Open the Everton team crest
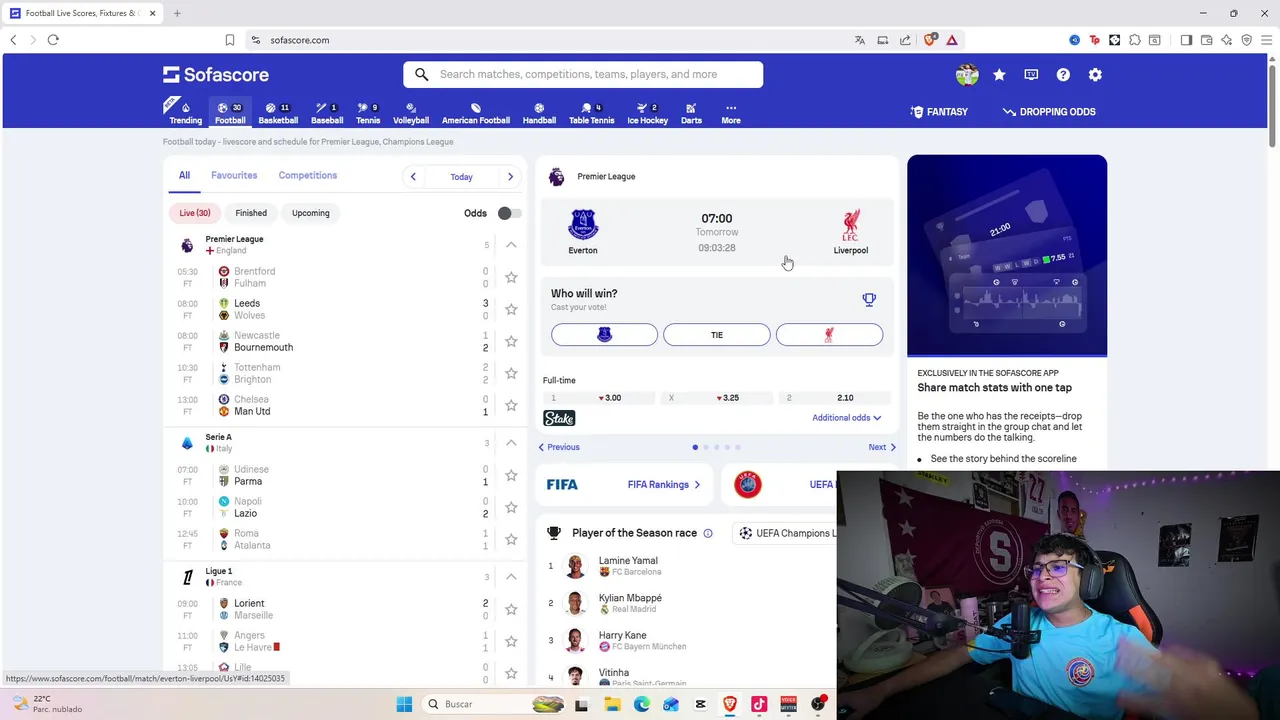The width and height of the screenshot is (1280, 720). pos(583,224)
